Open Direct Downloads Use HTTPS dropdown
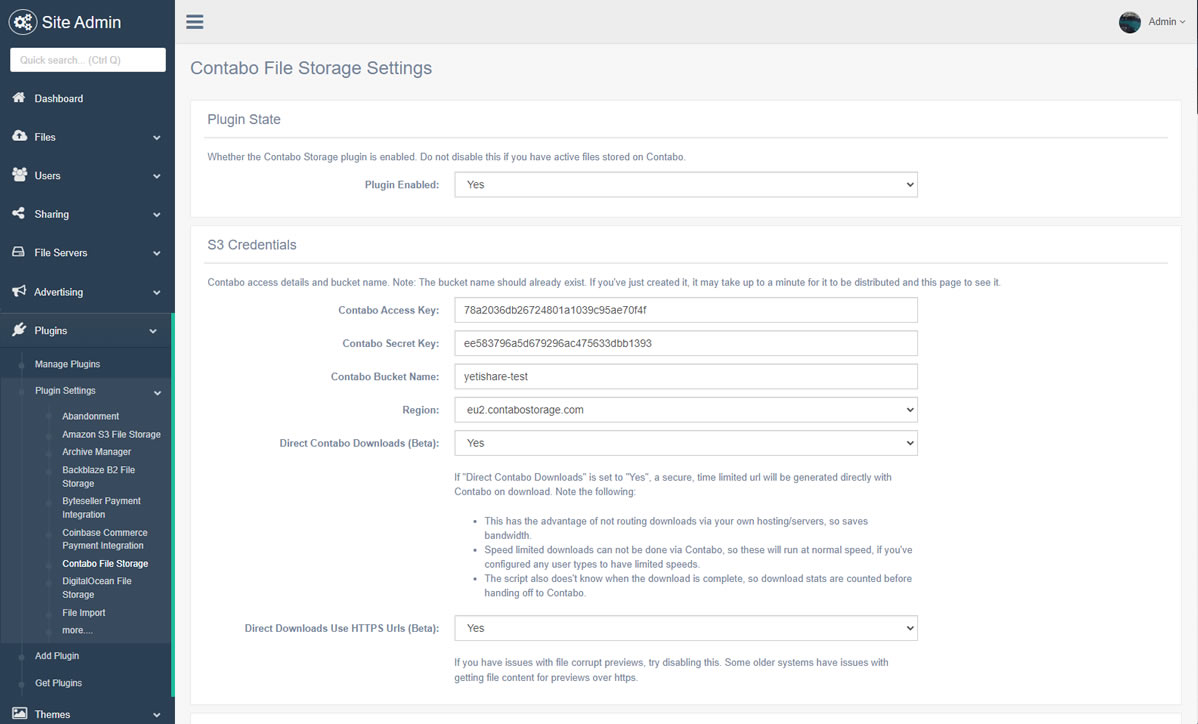This screenshot has height=724, width=1198. point(685,629)
